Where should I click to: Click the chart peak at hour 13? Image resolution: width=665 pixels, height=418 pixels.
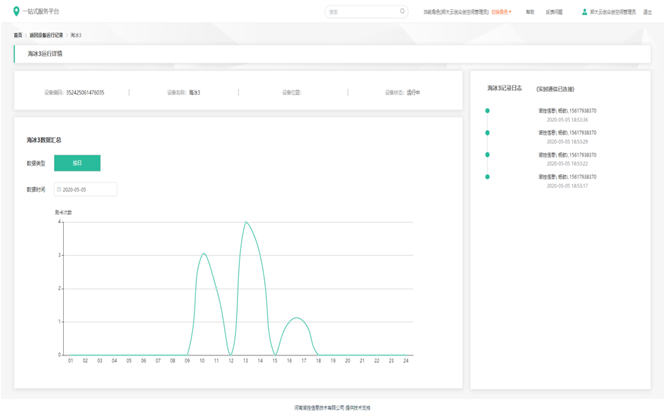click(x=245, y=222)
